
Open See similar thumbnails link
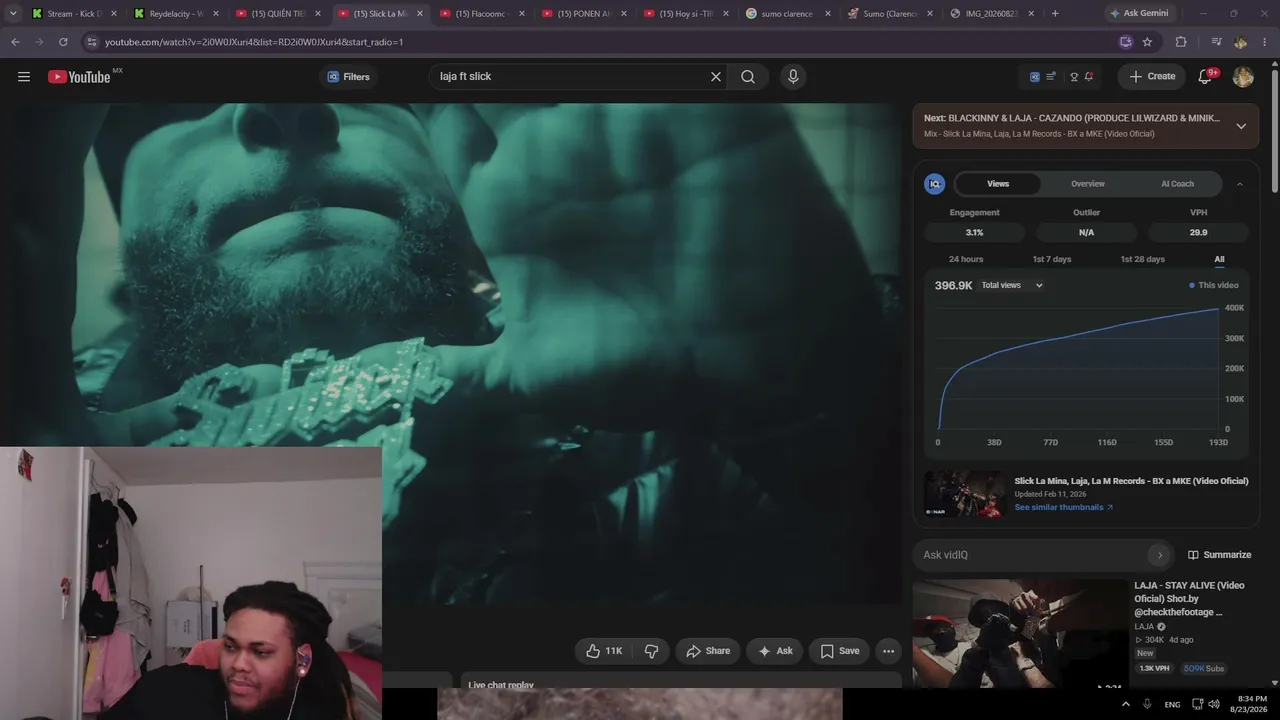point(1063,507)
